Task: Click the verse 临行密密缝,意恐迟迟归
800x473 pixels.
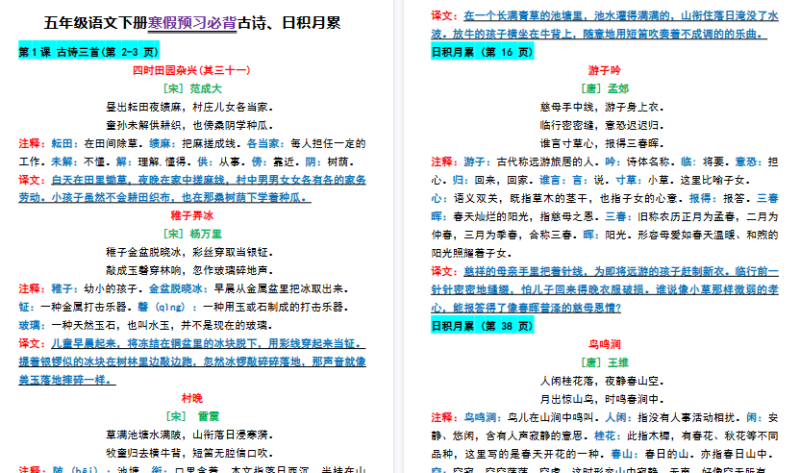Action: [602, 126]
